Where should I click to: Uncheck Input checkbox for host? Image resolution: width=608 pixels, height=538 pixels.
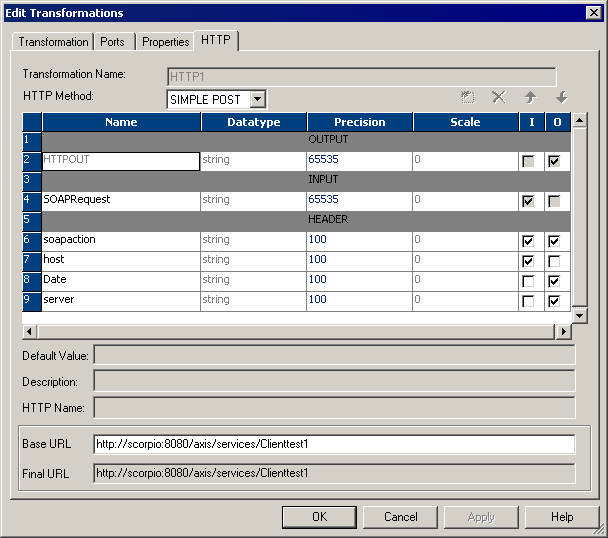(528, 261)
